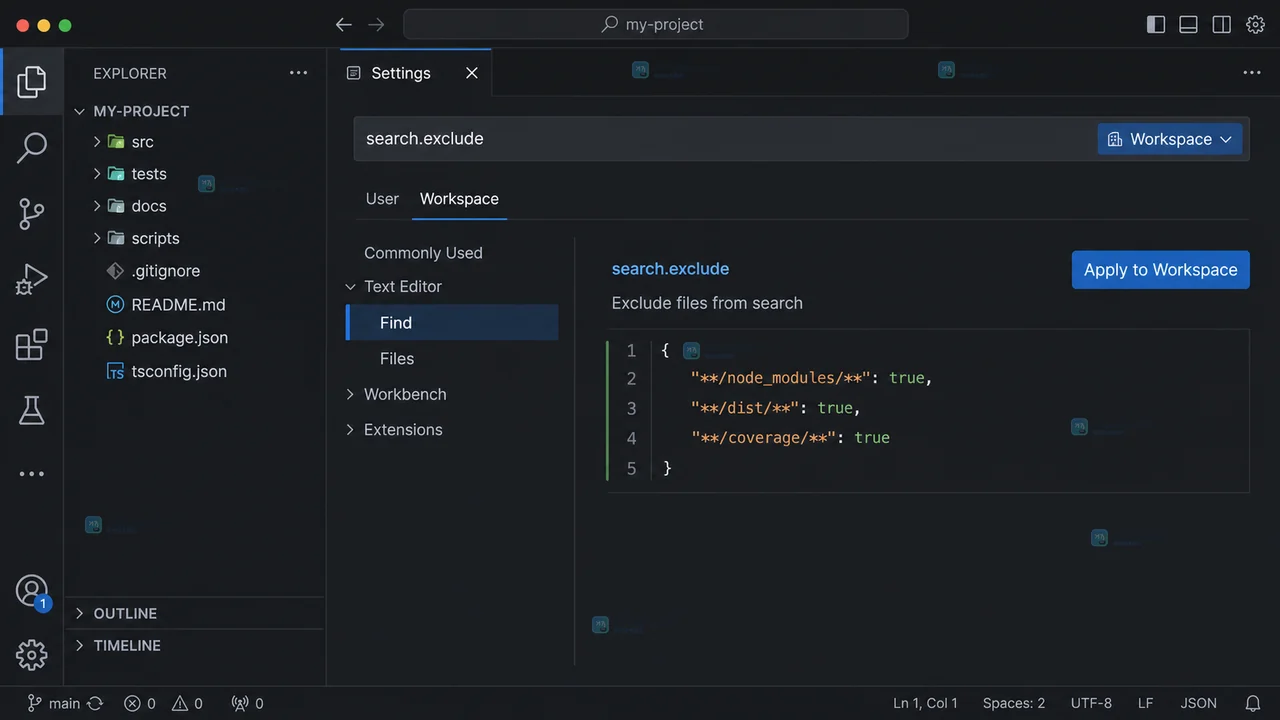Screen dimensions: 1280x720
Task: Open the Explorer view in activity bar
Action: (x=32, y=82)
